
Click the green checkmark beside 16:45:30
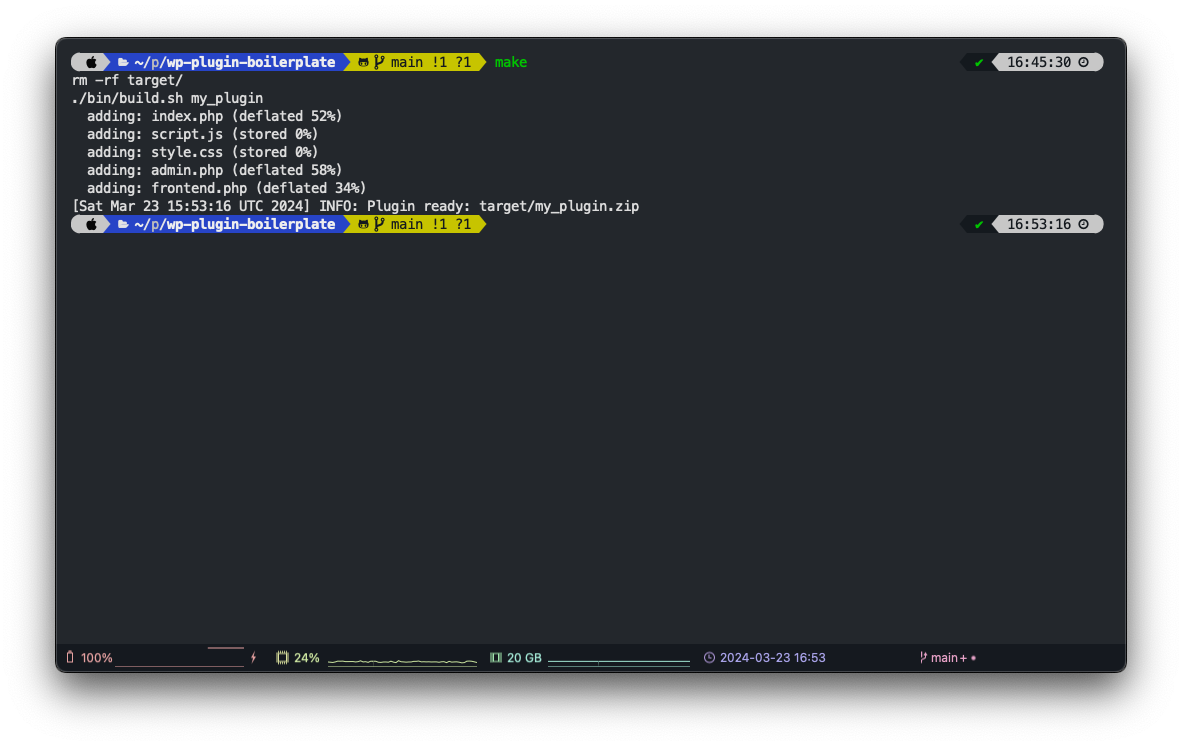978,63
